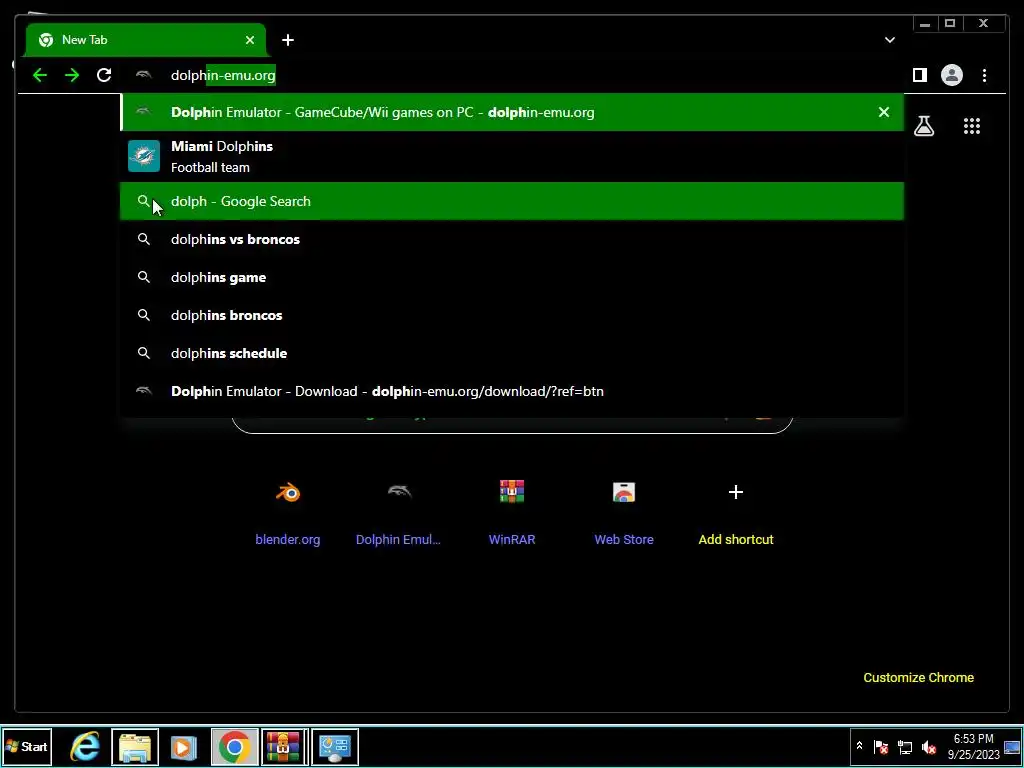Screen dimensions: 1024x768
Task: Open Chrome three-dot menu
Action: coord(984,75)
